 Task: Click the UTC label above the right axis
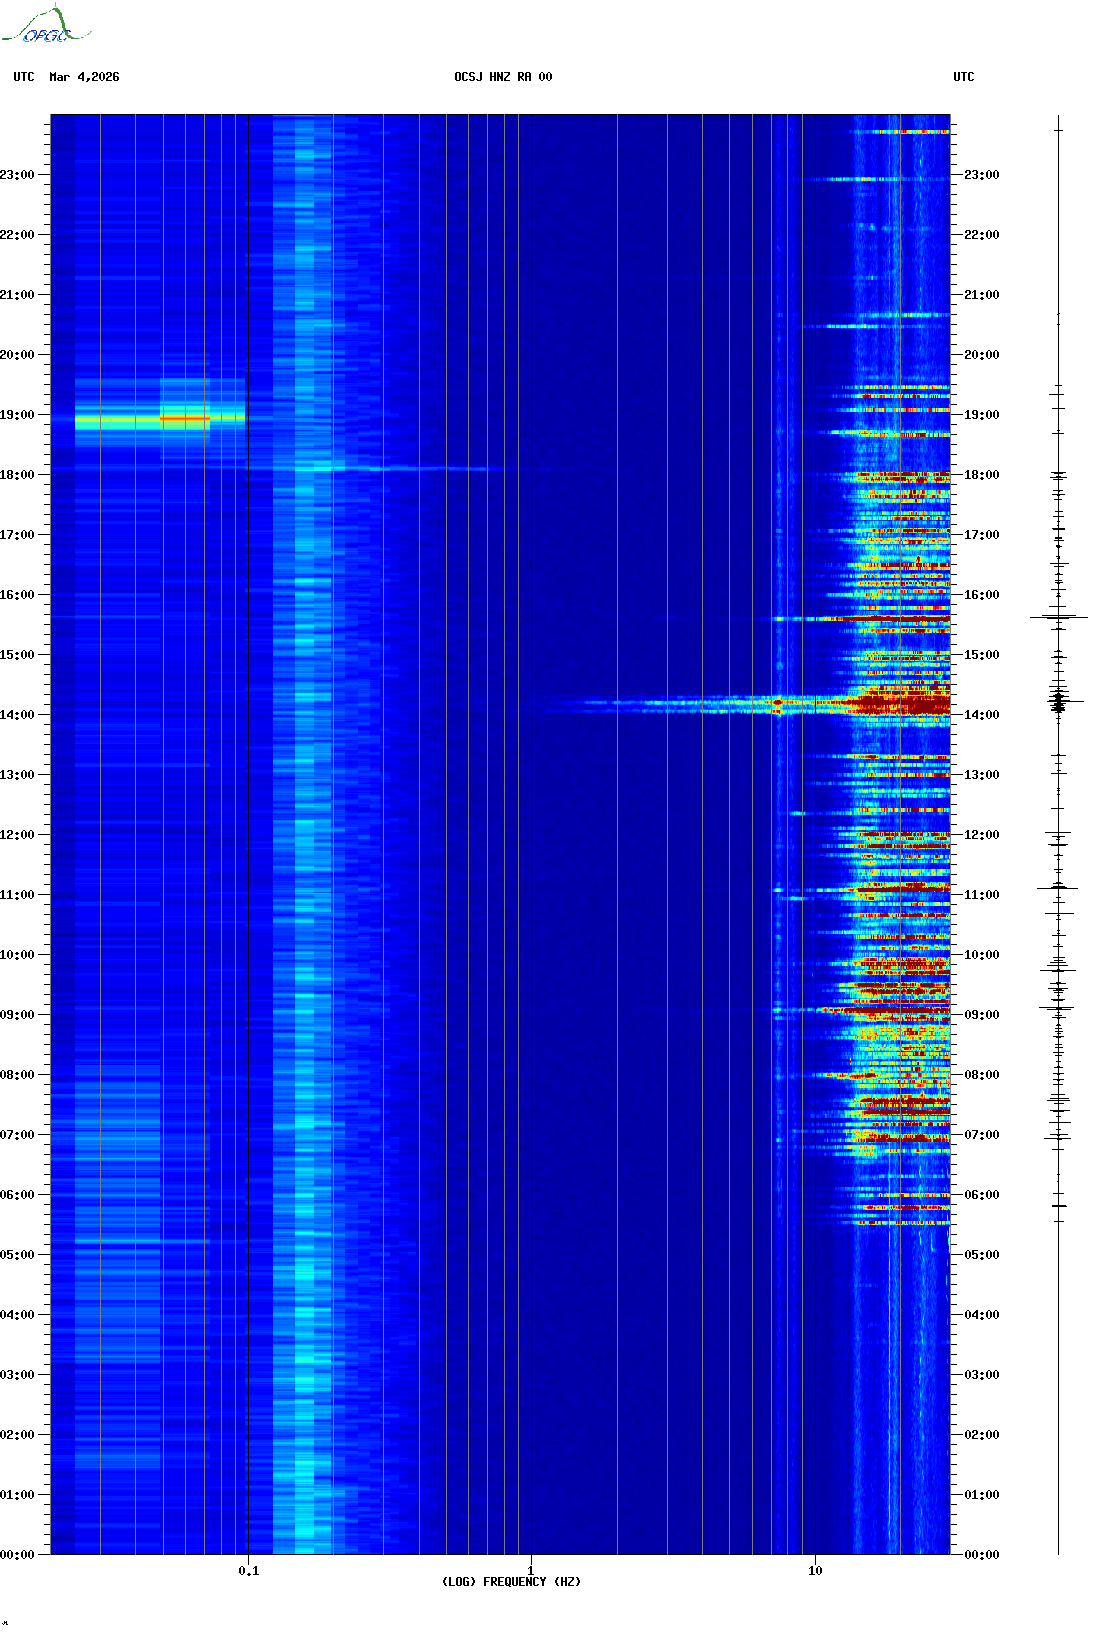coord(964,77)
